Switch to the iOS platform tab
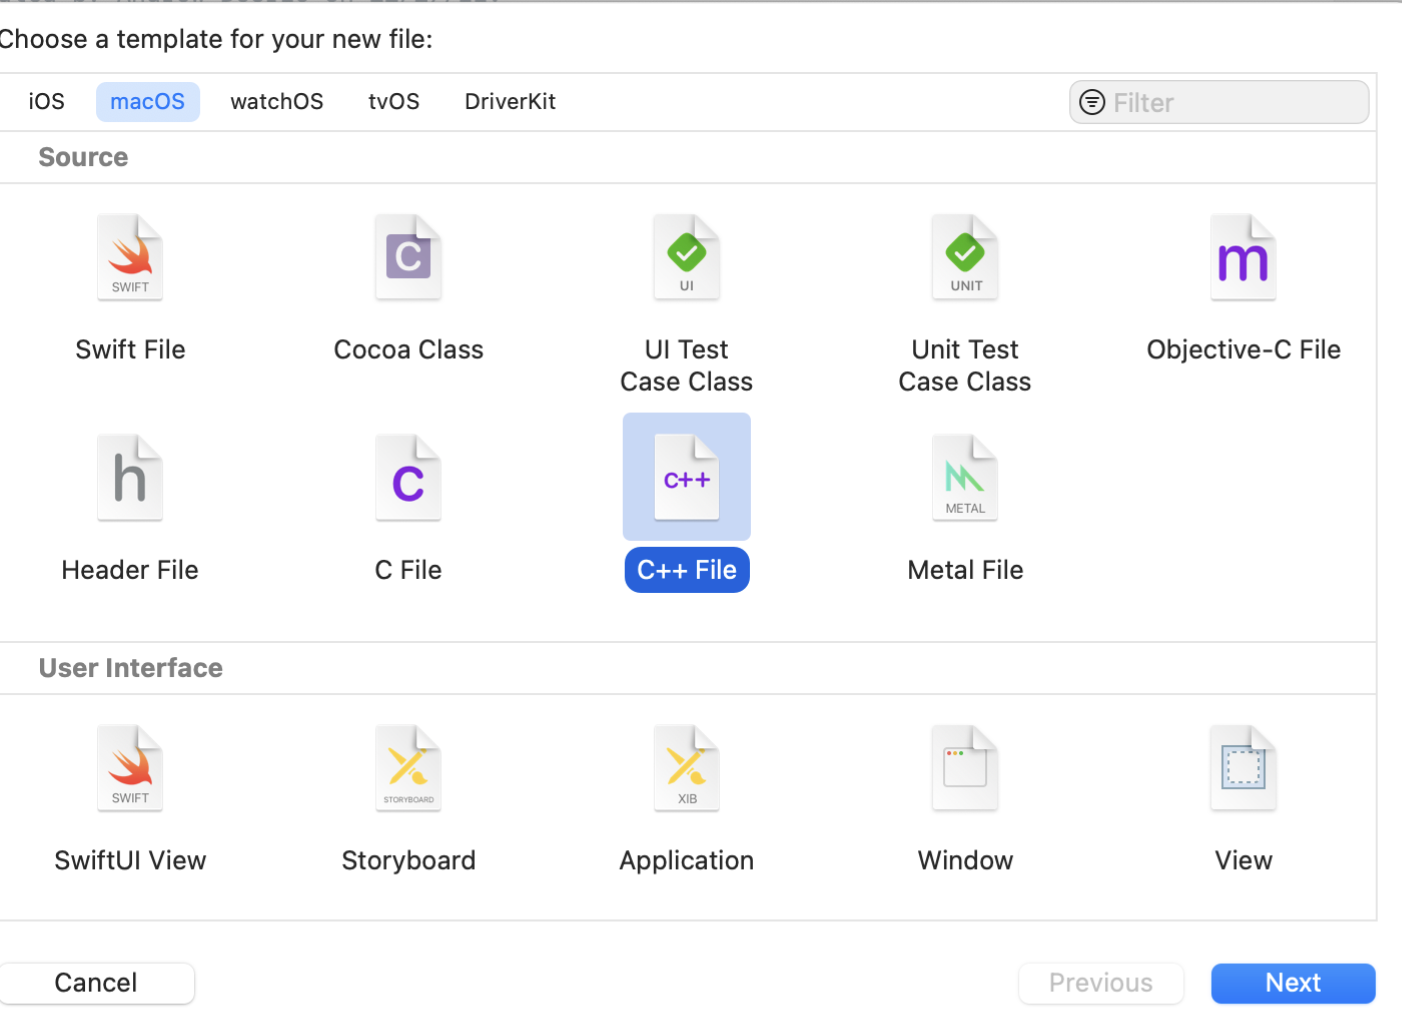Screen dimensions: 1402x1024 (x=47, y=102)
